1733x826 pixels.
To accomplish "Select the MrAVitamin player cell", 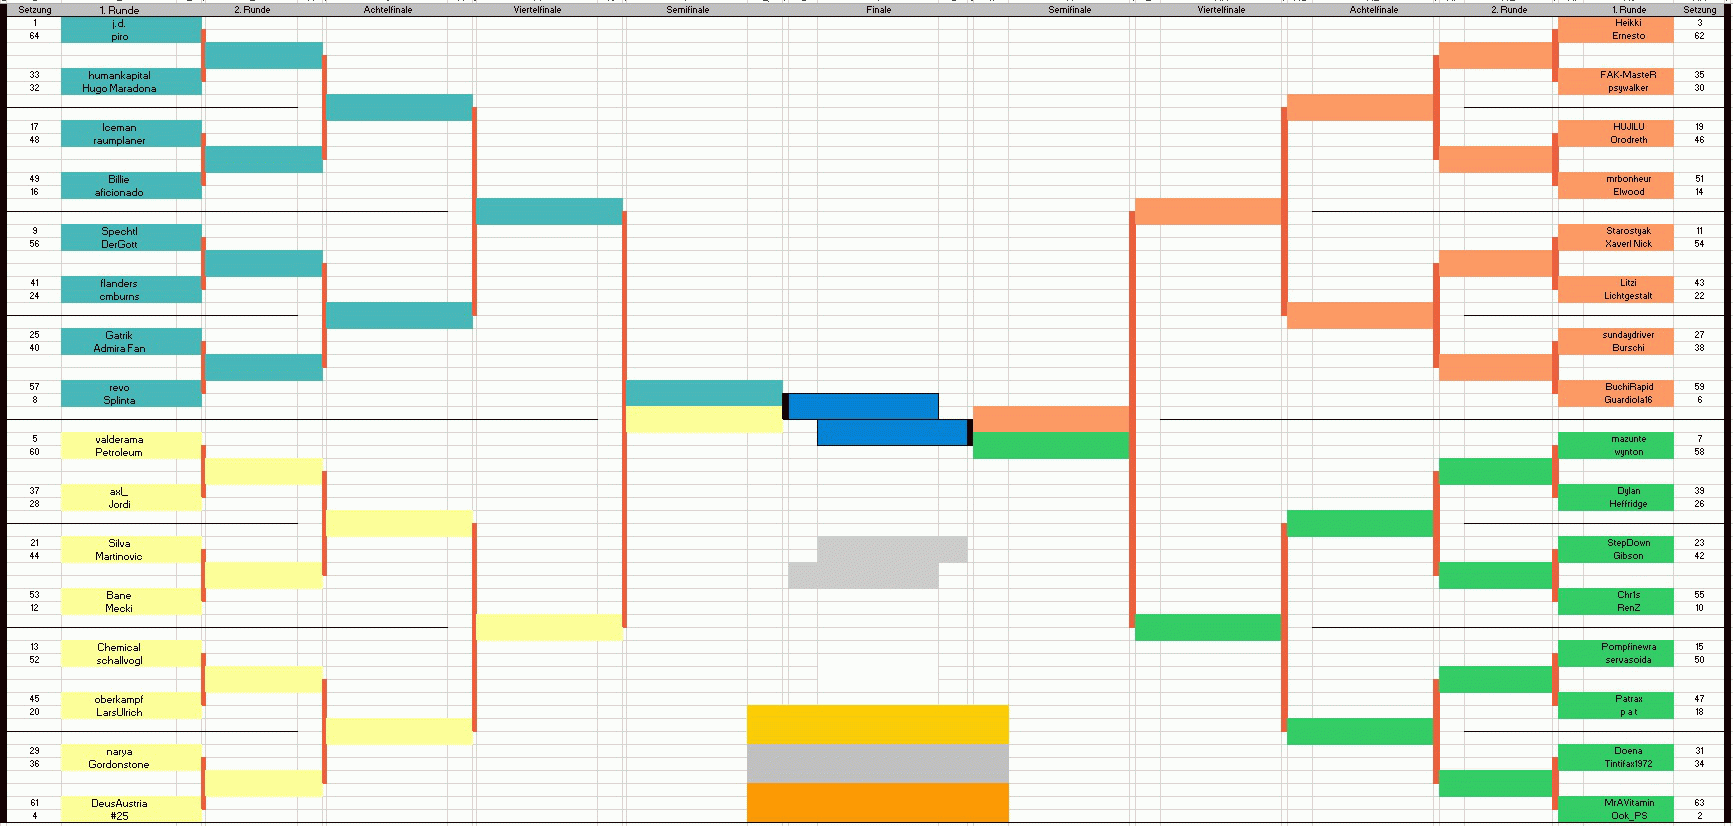I will (1615, 803).
